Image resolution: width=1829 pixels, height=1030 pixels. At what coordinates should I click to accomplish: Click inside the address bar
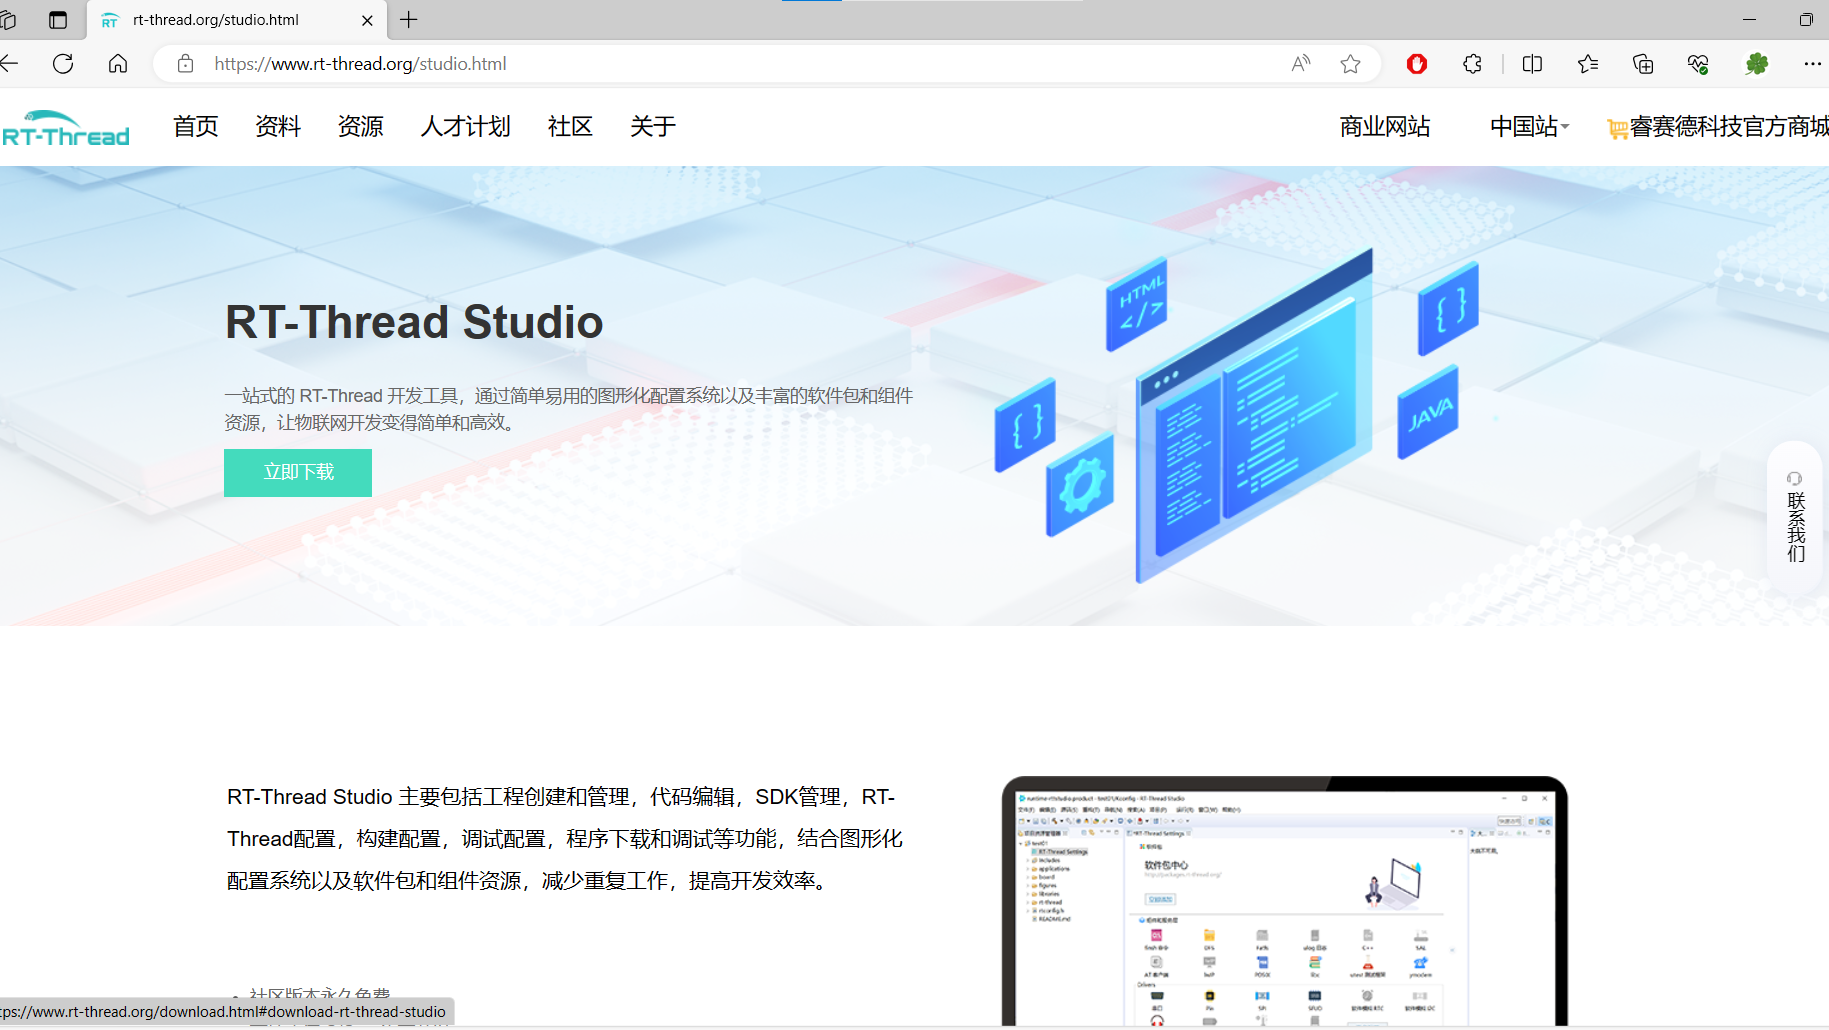pyautogui.click(x=700, y=64)
